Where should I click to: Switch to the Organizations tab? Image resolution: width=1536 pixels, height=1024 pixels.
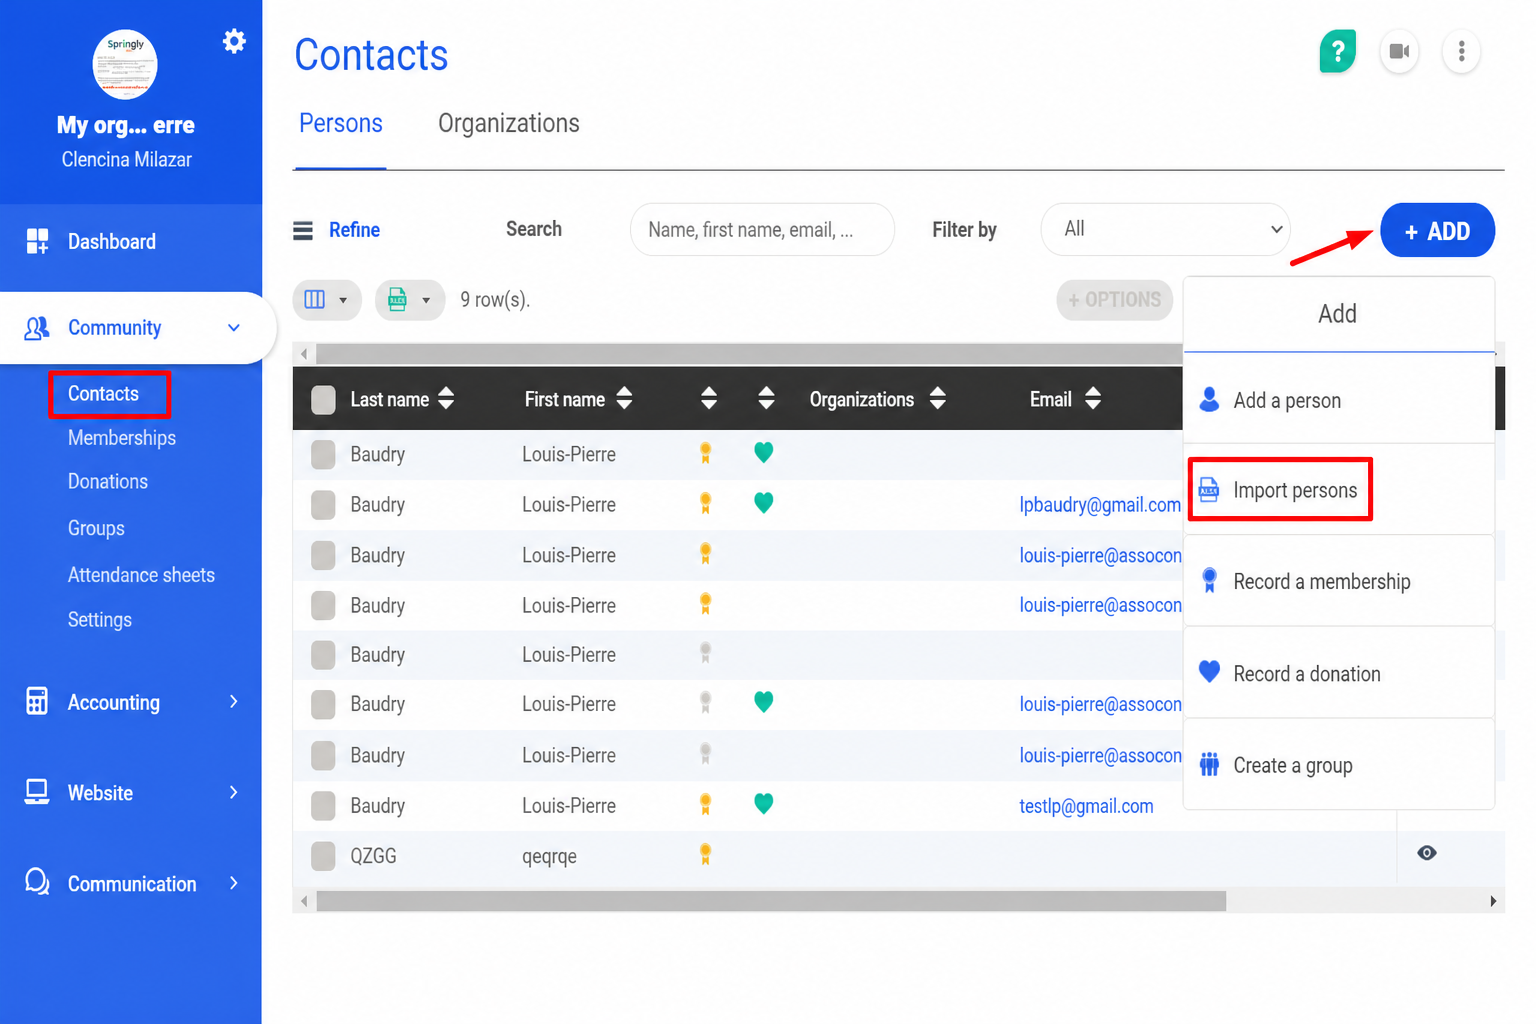click(508, 124)
